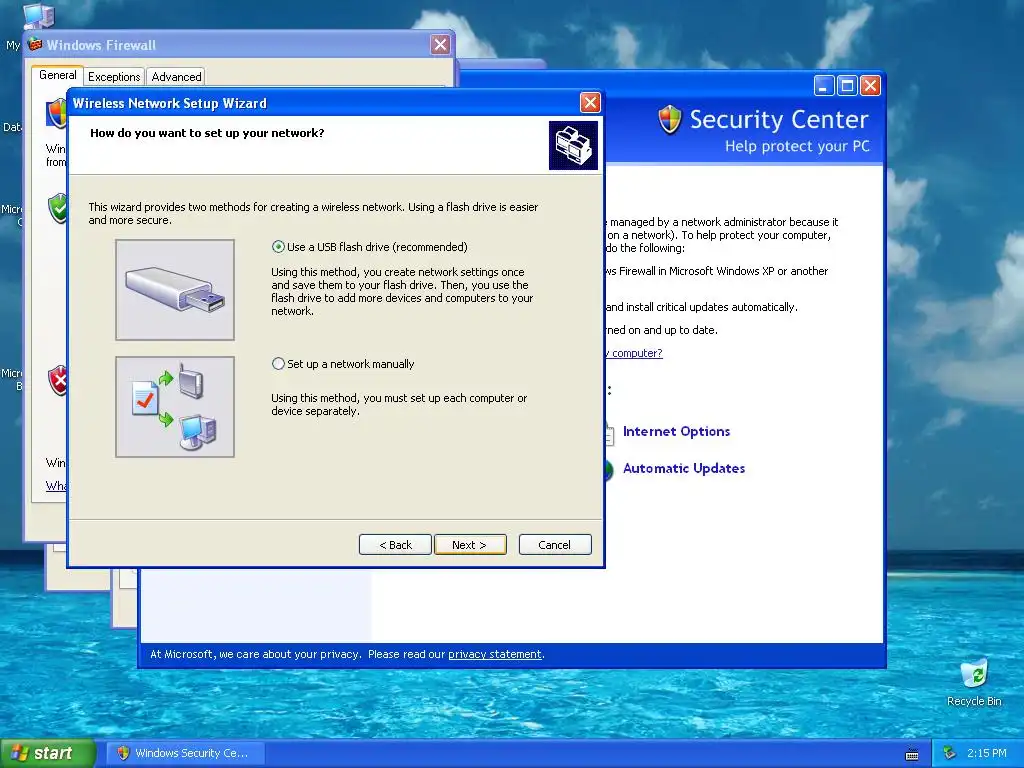Click the manual network setup illustration
Image resolution: width=1024 pixels, height=768 pixels.
click(x=175, y=407)
